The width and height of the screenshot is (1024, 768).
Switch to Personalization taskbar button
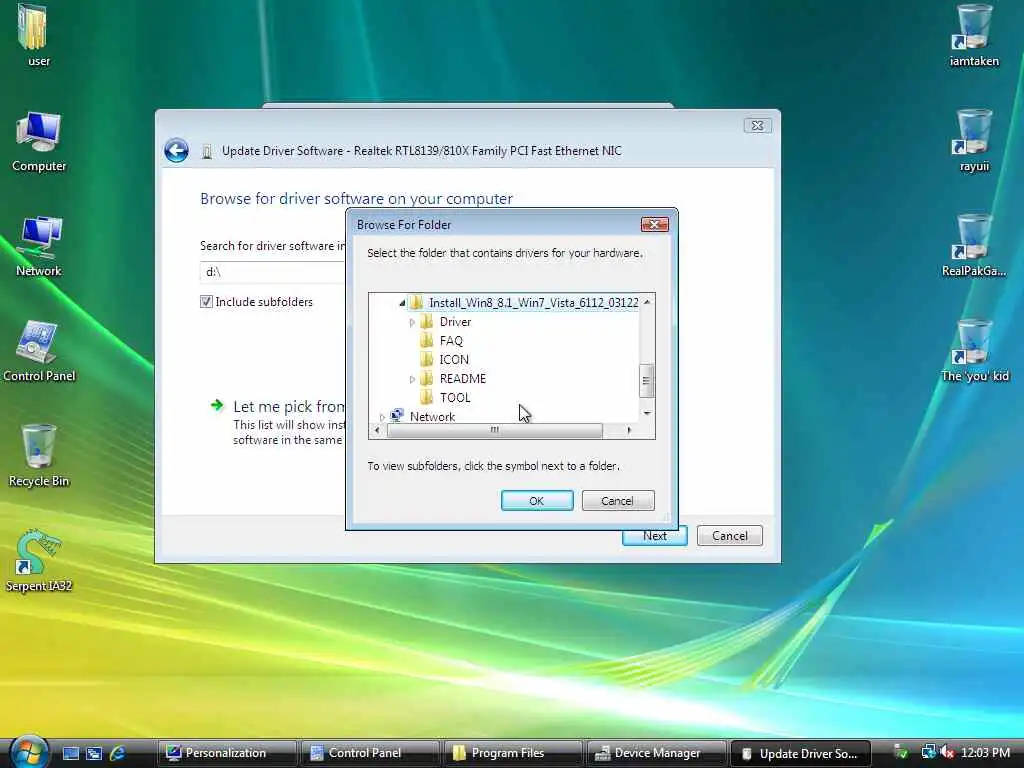point(226,753)
